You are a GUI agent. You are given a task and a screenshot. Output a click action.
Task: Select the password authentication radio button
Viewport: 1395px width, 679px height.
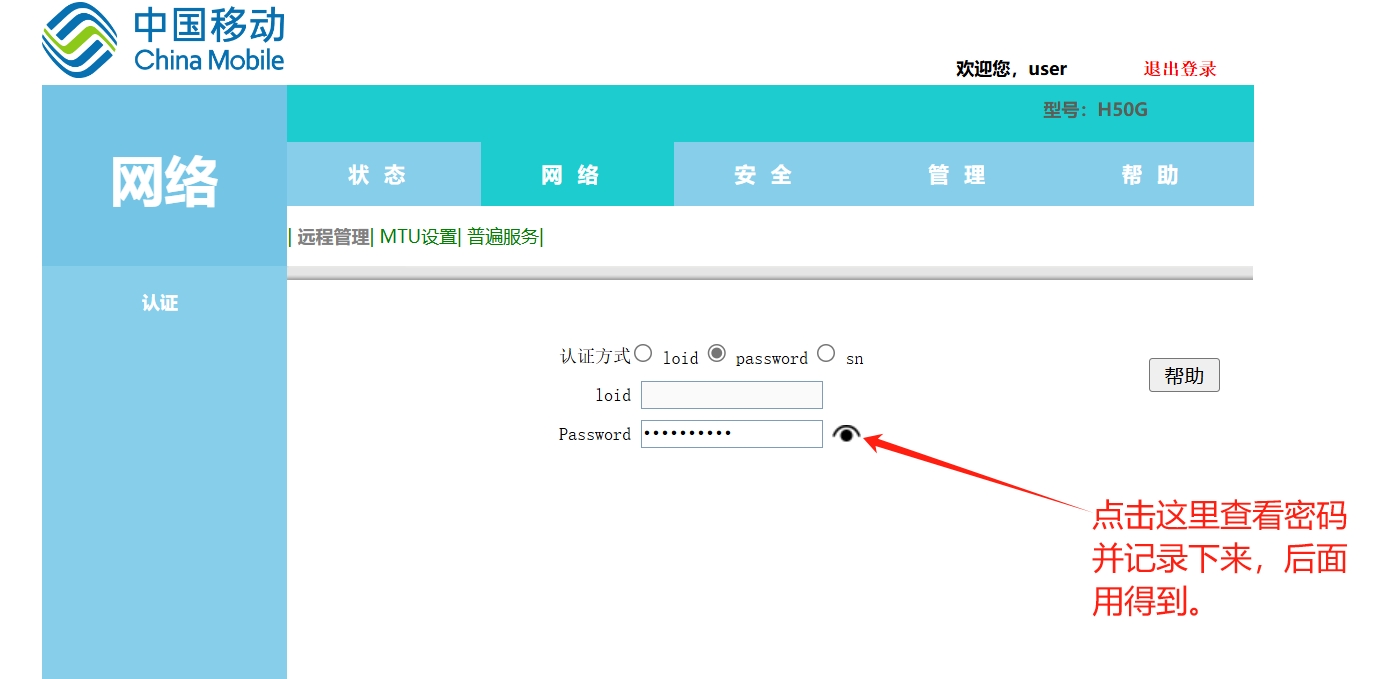716,353
